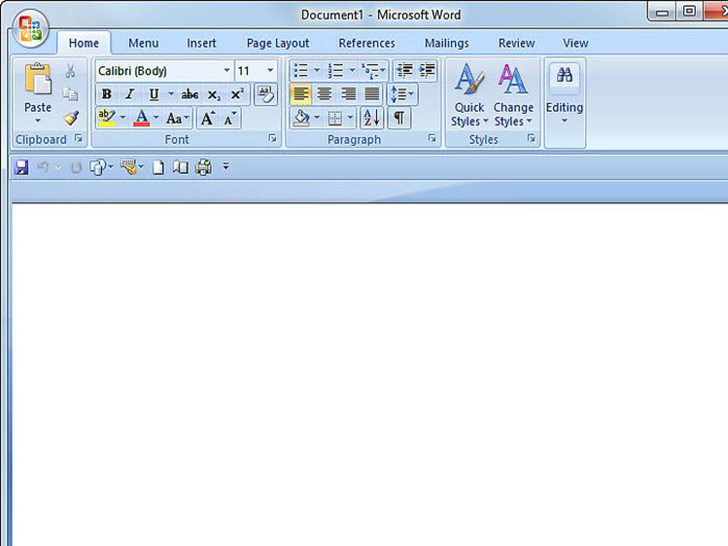
Task: Toggle underline formatting
Action: click(x=154, y=95)
